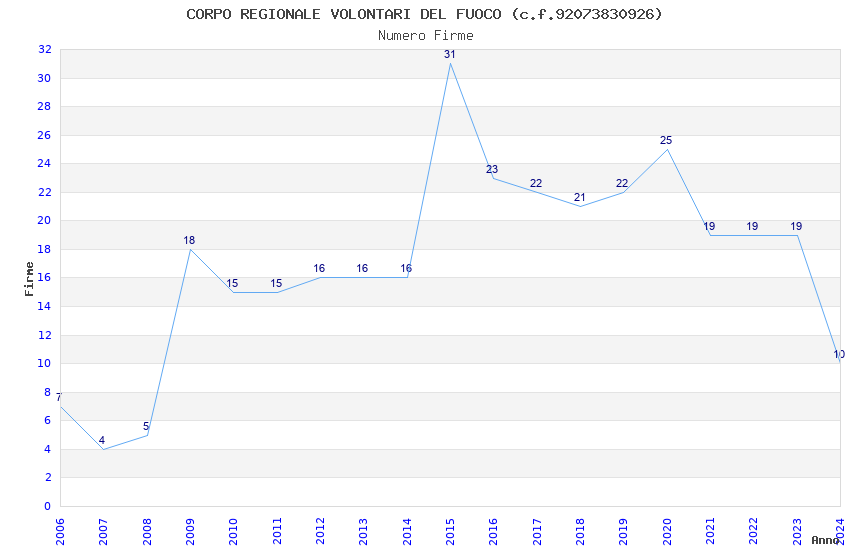
Task: Click the x-axis year label 2014
Action: click(407, 532)
